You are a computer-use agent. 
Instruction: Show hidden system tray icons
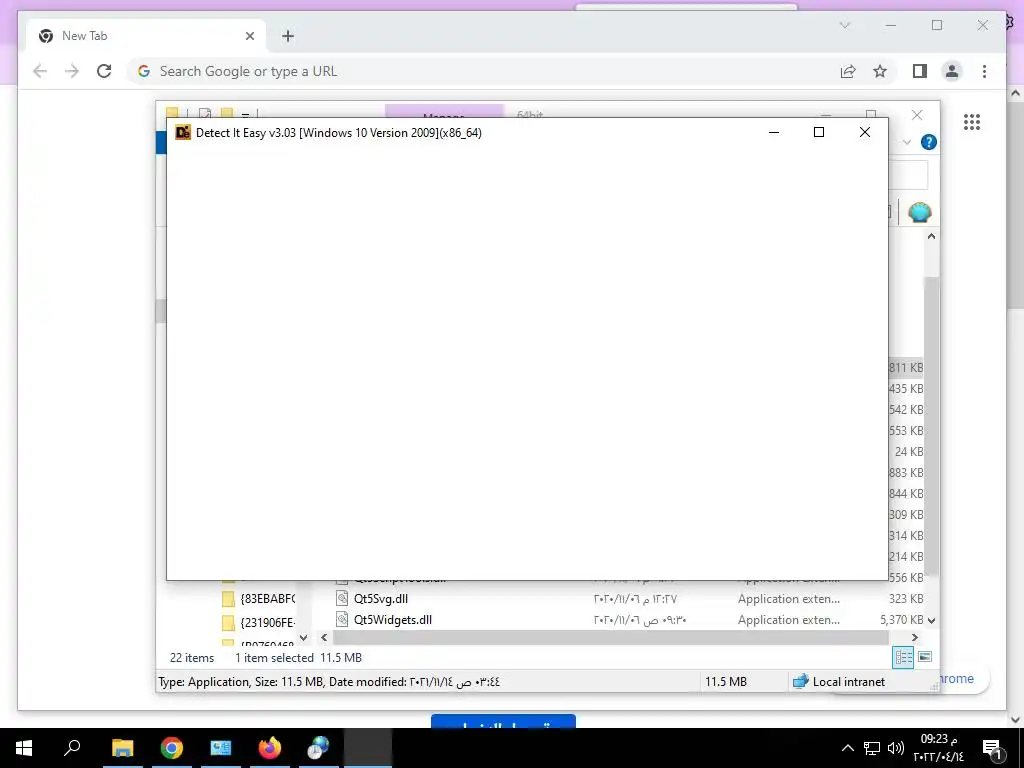(848, 748)
